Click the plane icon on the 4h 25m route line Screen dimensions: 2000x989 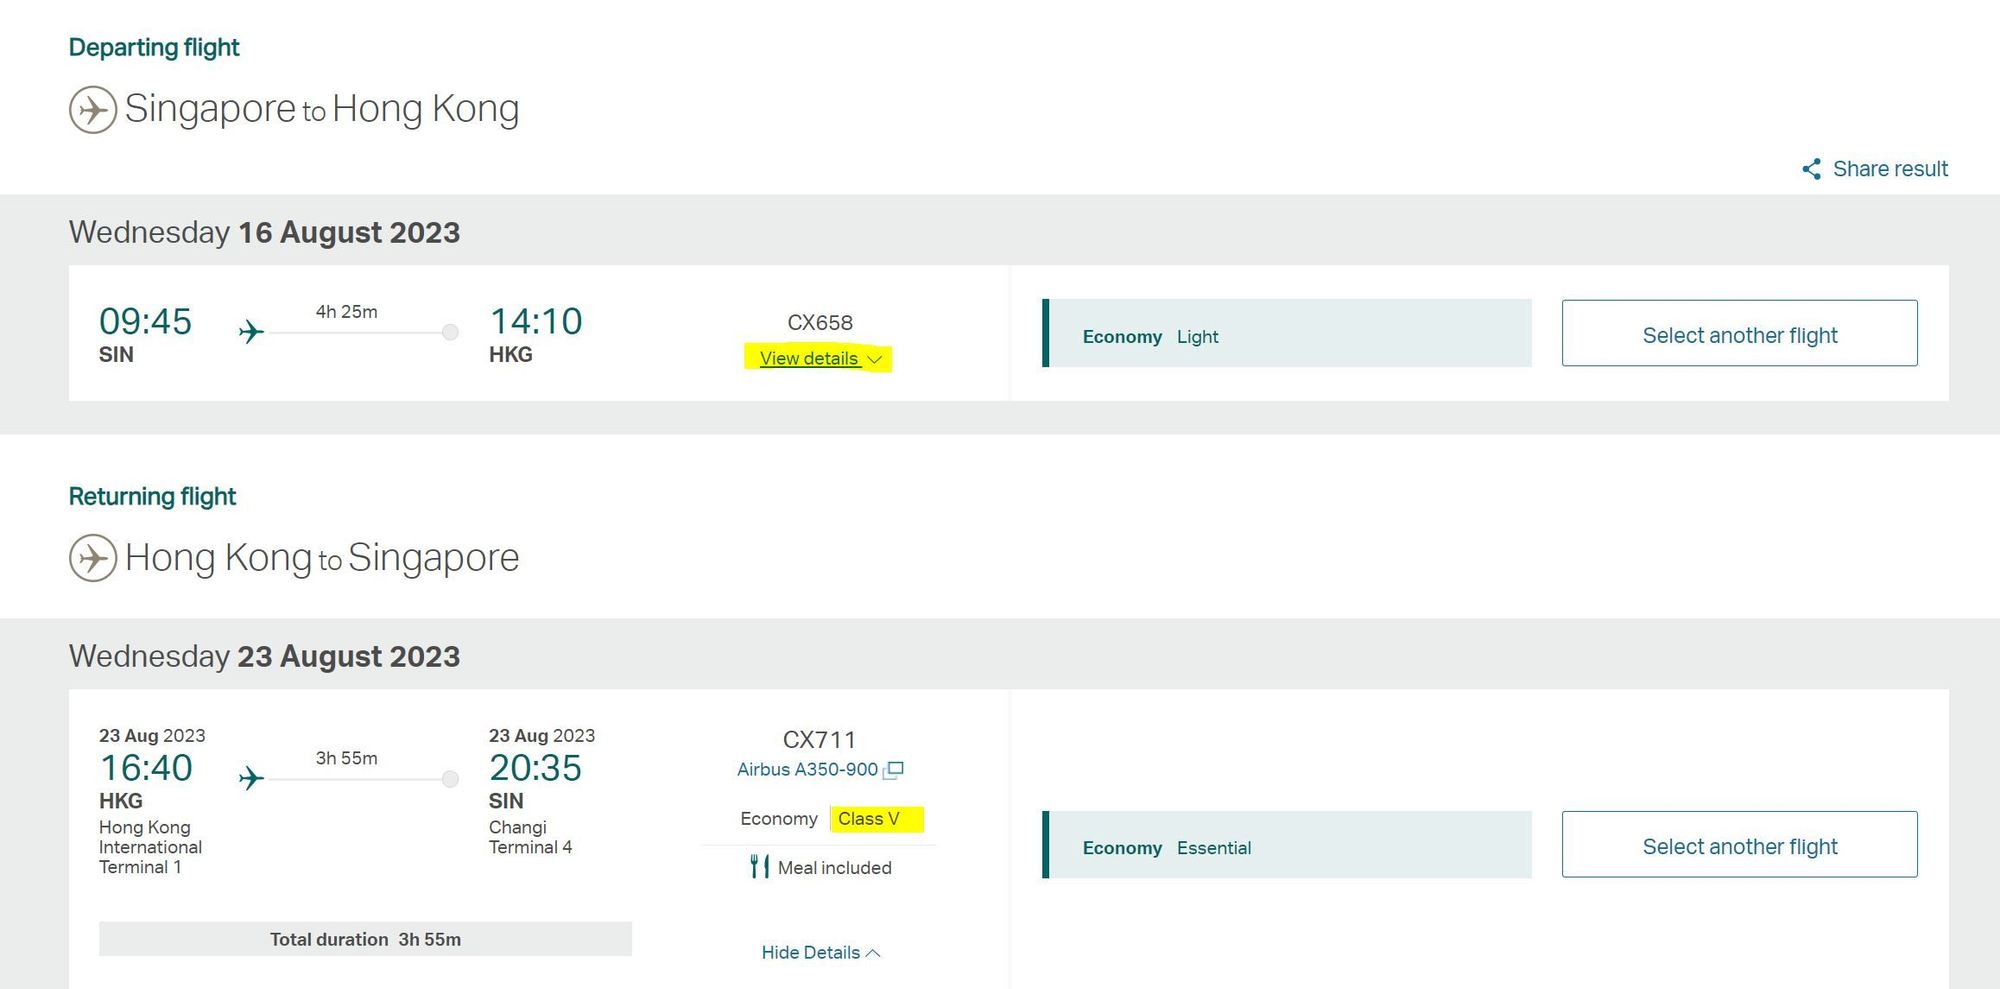pyautogui.click(x=251, y=333)
